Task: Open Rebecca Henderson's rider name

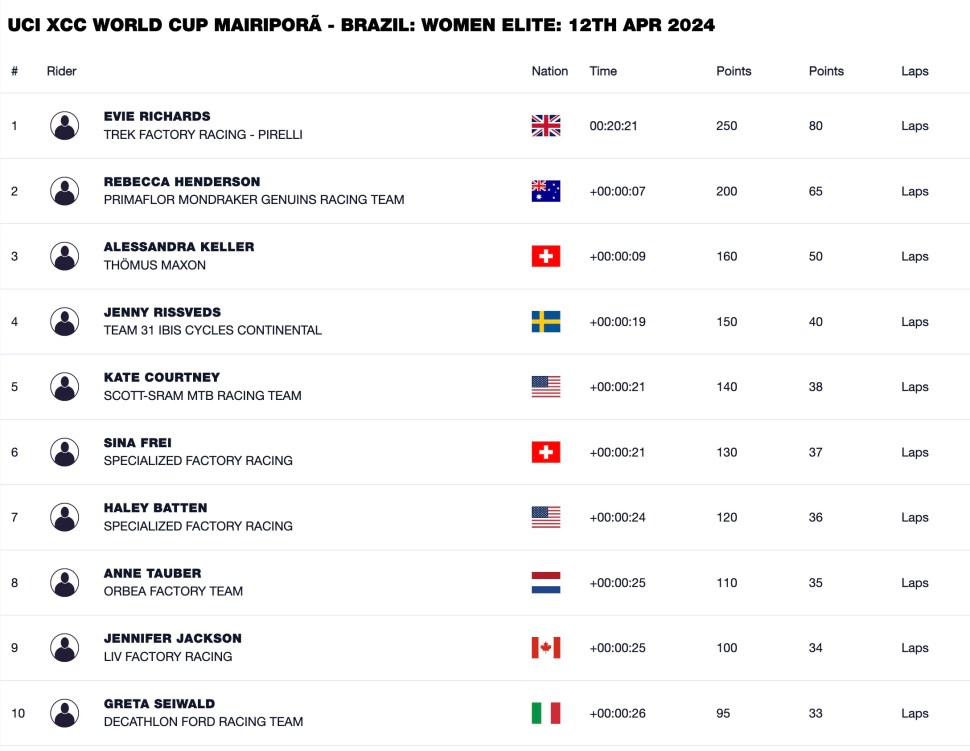Action: (182, 182)
